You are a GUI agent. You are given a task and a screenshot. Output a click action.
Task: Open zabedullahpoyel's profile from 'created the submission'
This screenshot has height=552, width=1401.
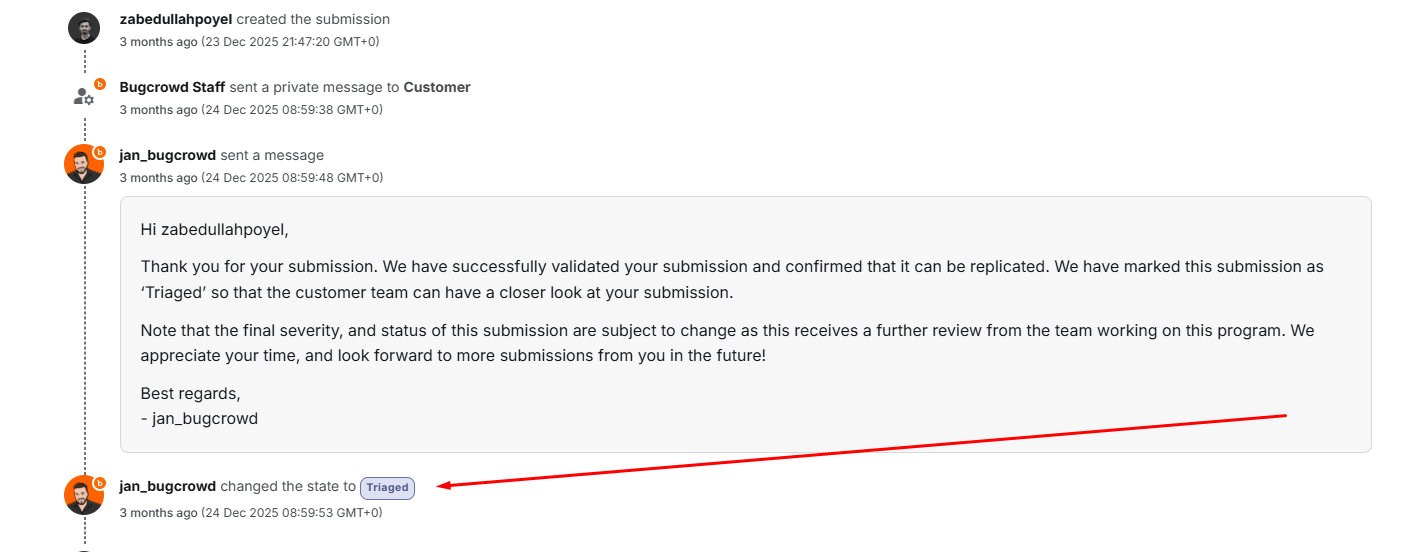point(175,19)
